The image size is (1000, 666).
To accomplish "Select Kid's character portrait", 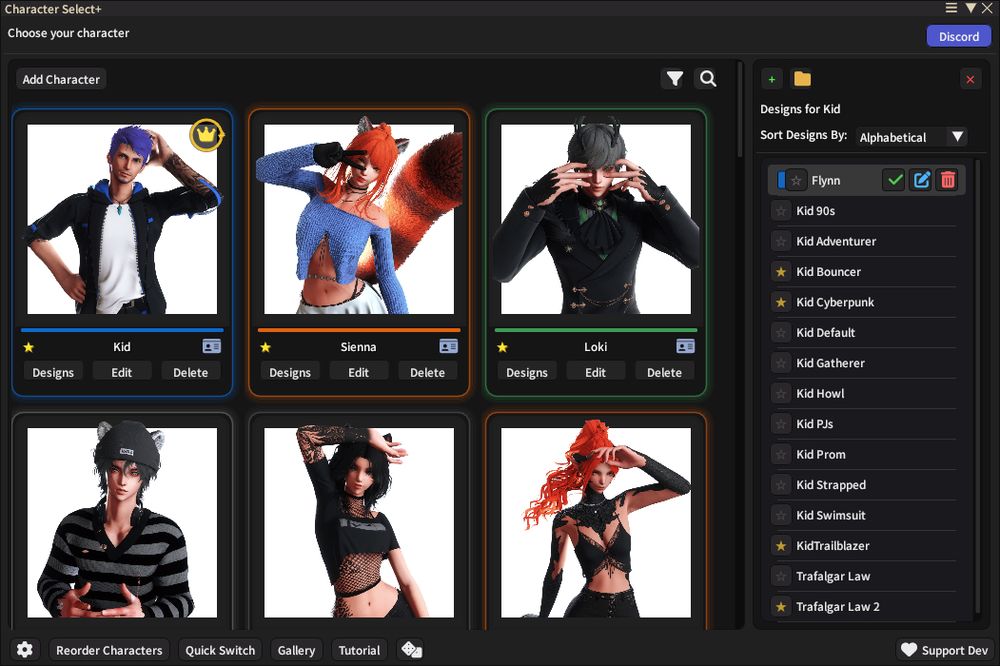I will [x=122, y=219].
